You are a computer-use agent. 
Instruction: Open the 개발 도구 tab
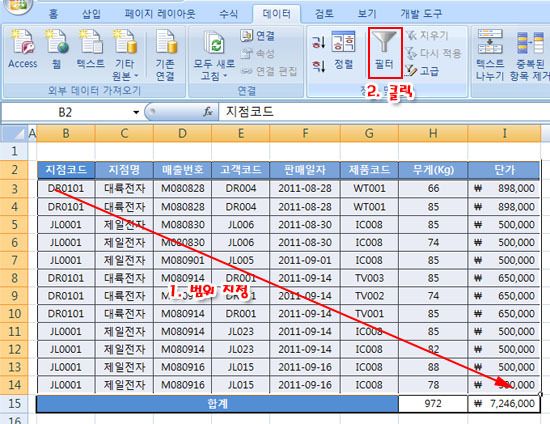pyautogui.click(x=421, y=14)
